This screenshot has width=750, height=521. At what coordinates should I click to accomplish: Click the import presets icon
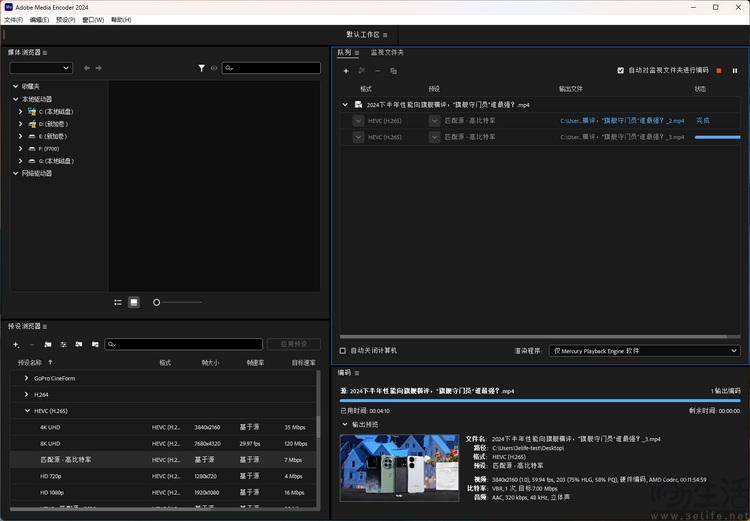coord(79,344)
